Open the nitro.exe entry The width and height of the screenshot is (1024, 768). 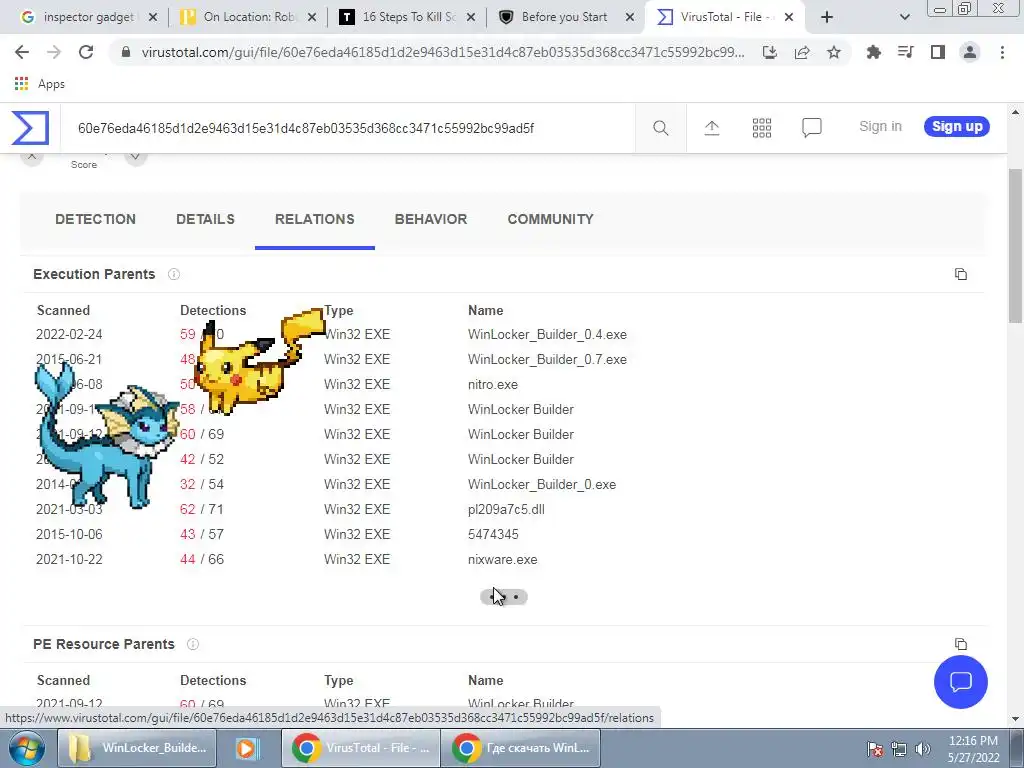(x=493, y=385)
